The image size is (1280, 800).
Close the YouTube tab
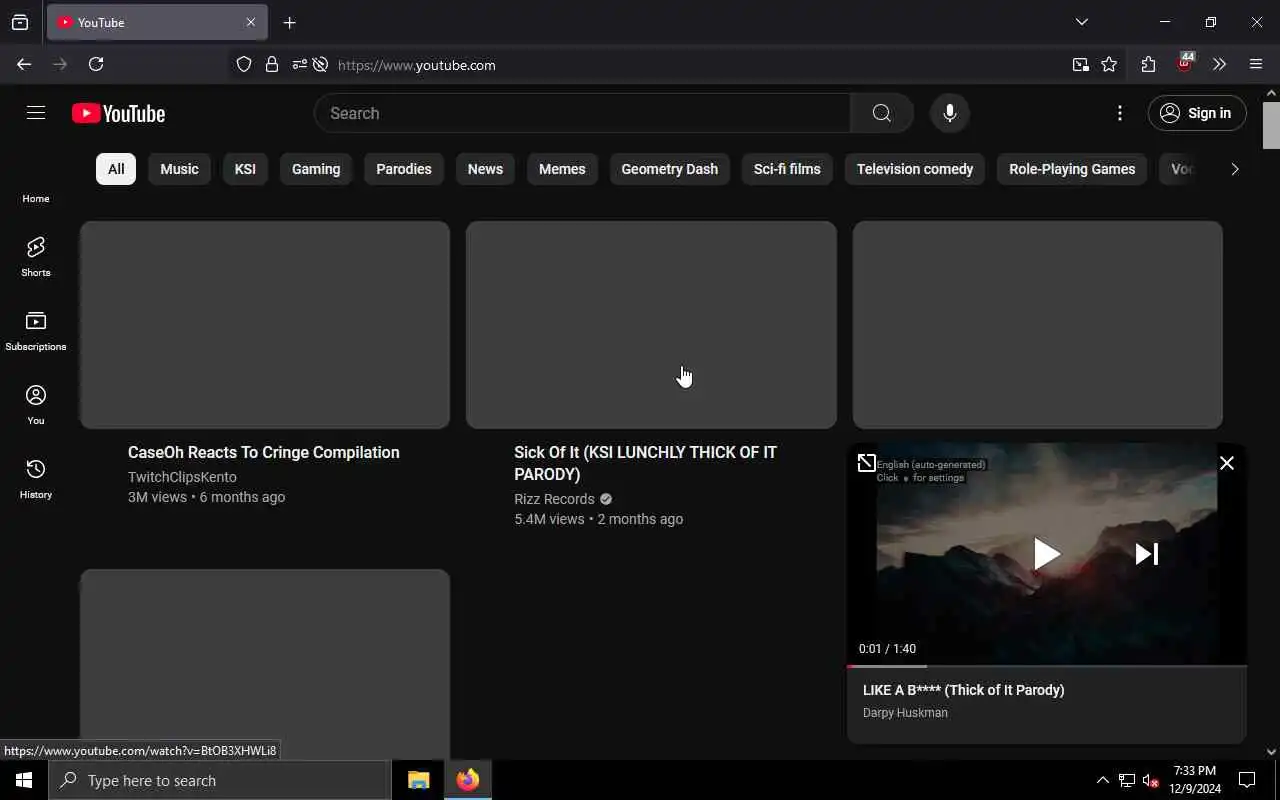(x=251, y=22)
